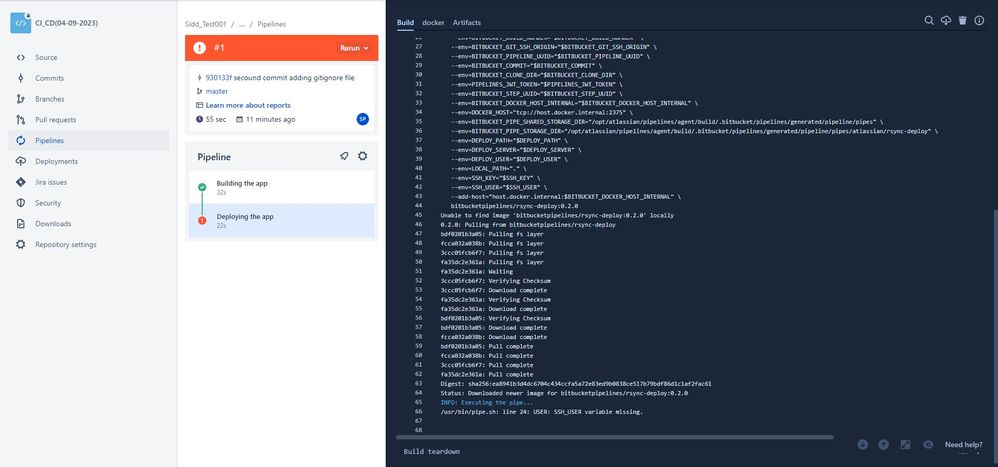Select Pipelines in the sidebar
This screenshot has width=998, height=467.
pos(89,141)
